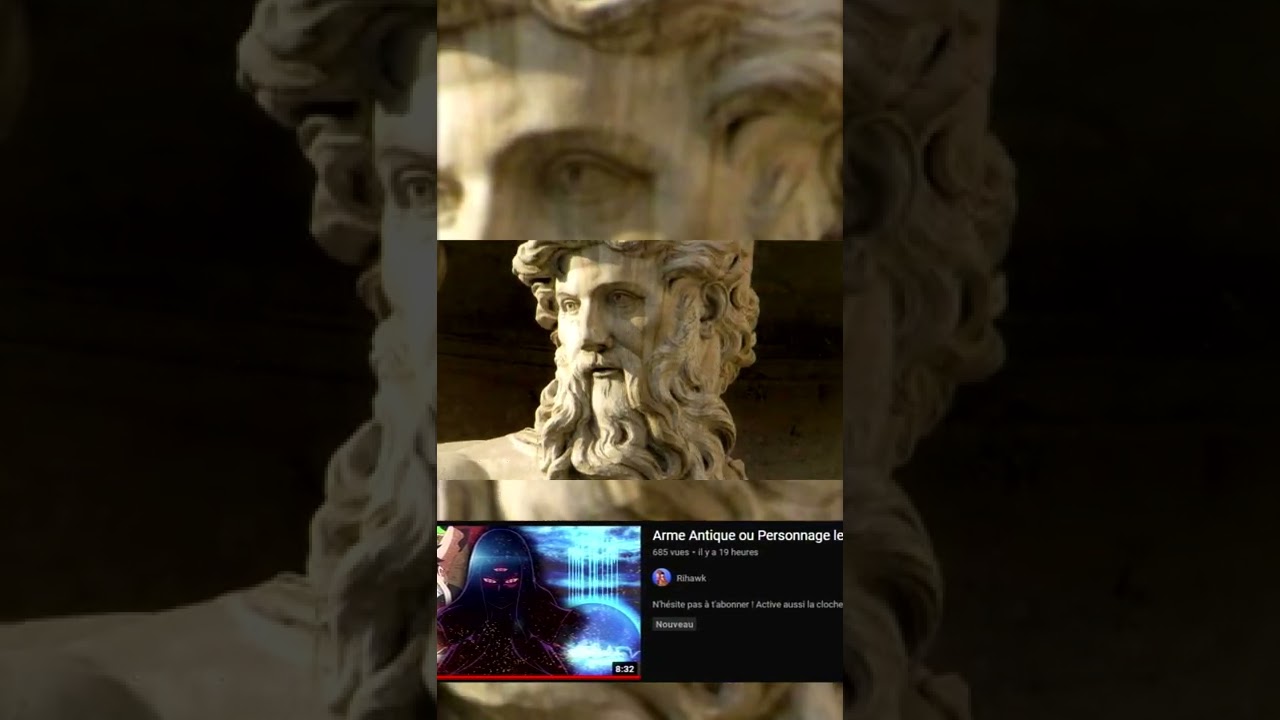Open the Rihawk channel avatar icon
1280x720 pixels.
pos(661,577)
